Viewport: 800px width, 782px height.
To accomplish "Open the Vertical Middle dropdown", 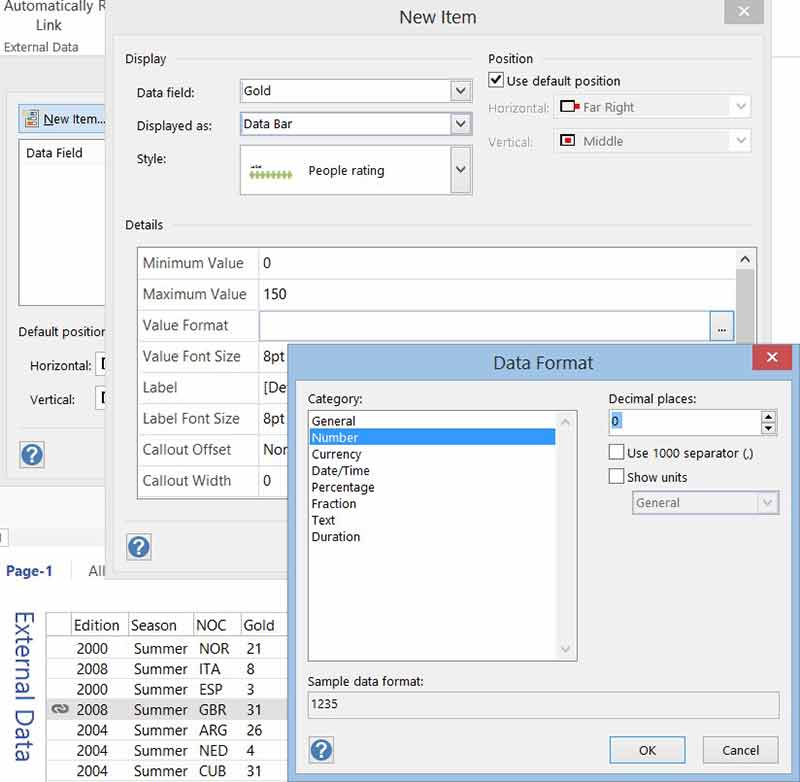I will click(741, 141).
